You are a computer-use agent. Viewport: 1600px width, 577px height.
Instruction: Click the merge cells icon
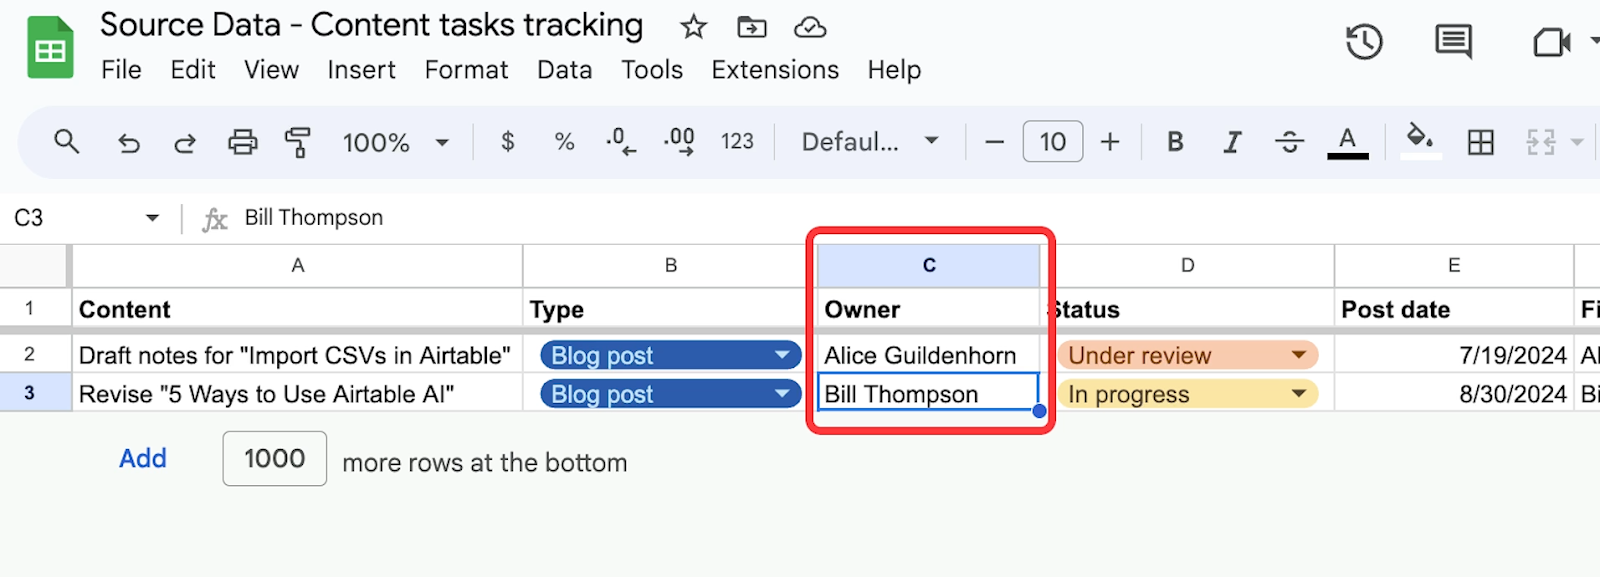pos(1541,142)
